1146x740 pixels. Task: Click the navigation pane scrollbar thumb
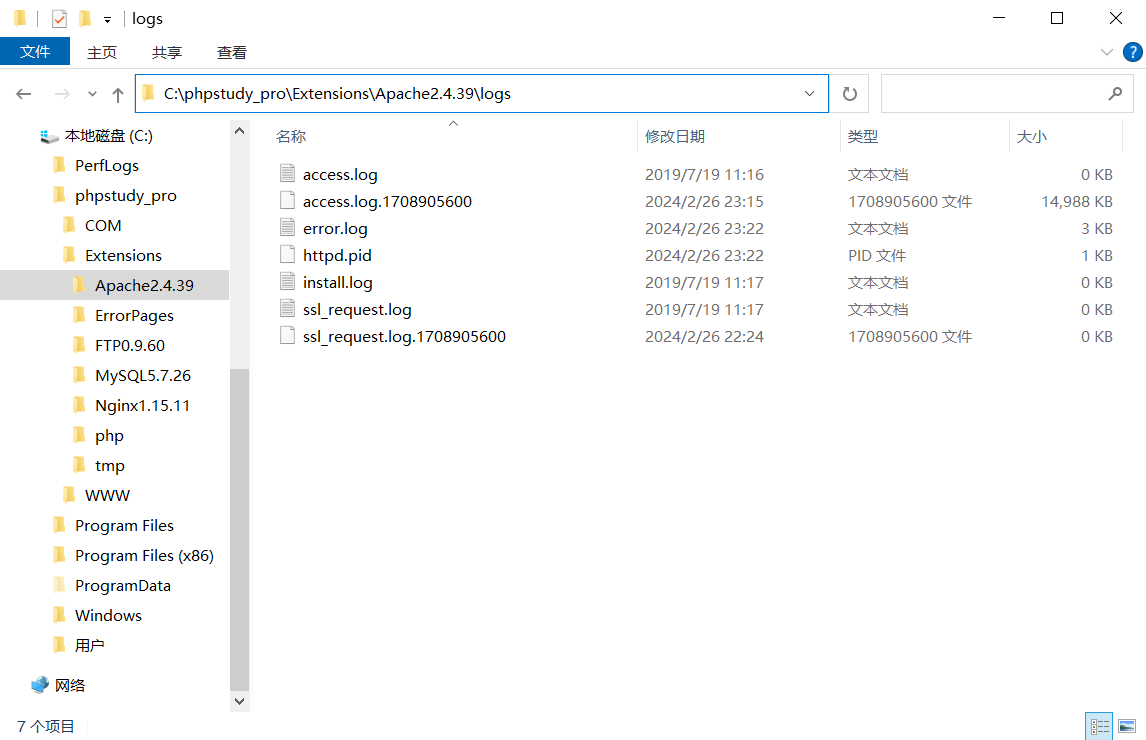[239, 529]
